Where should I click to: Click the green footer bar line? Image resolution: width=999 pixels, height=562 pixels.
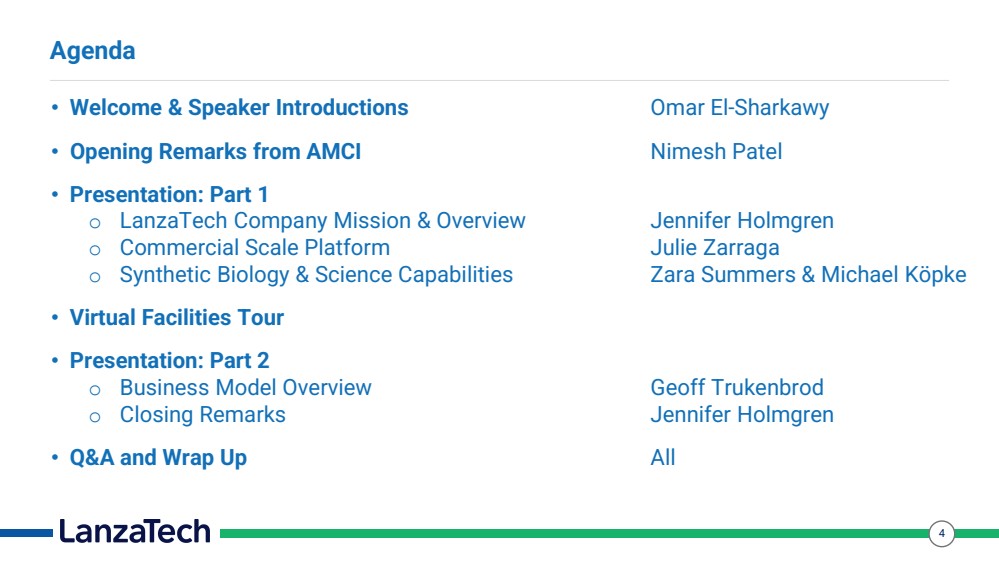pos(573,533)
